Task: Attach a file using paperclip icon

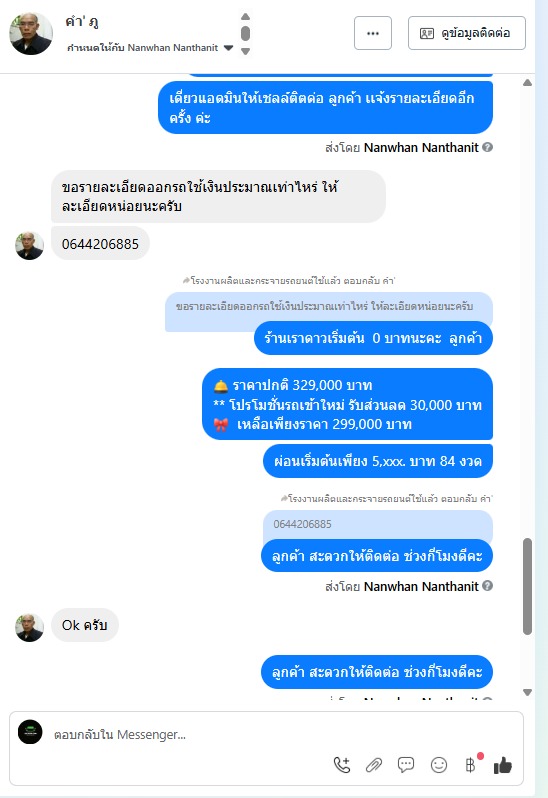Action: pyautogui.click(x=374, y=764)
